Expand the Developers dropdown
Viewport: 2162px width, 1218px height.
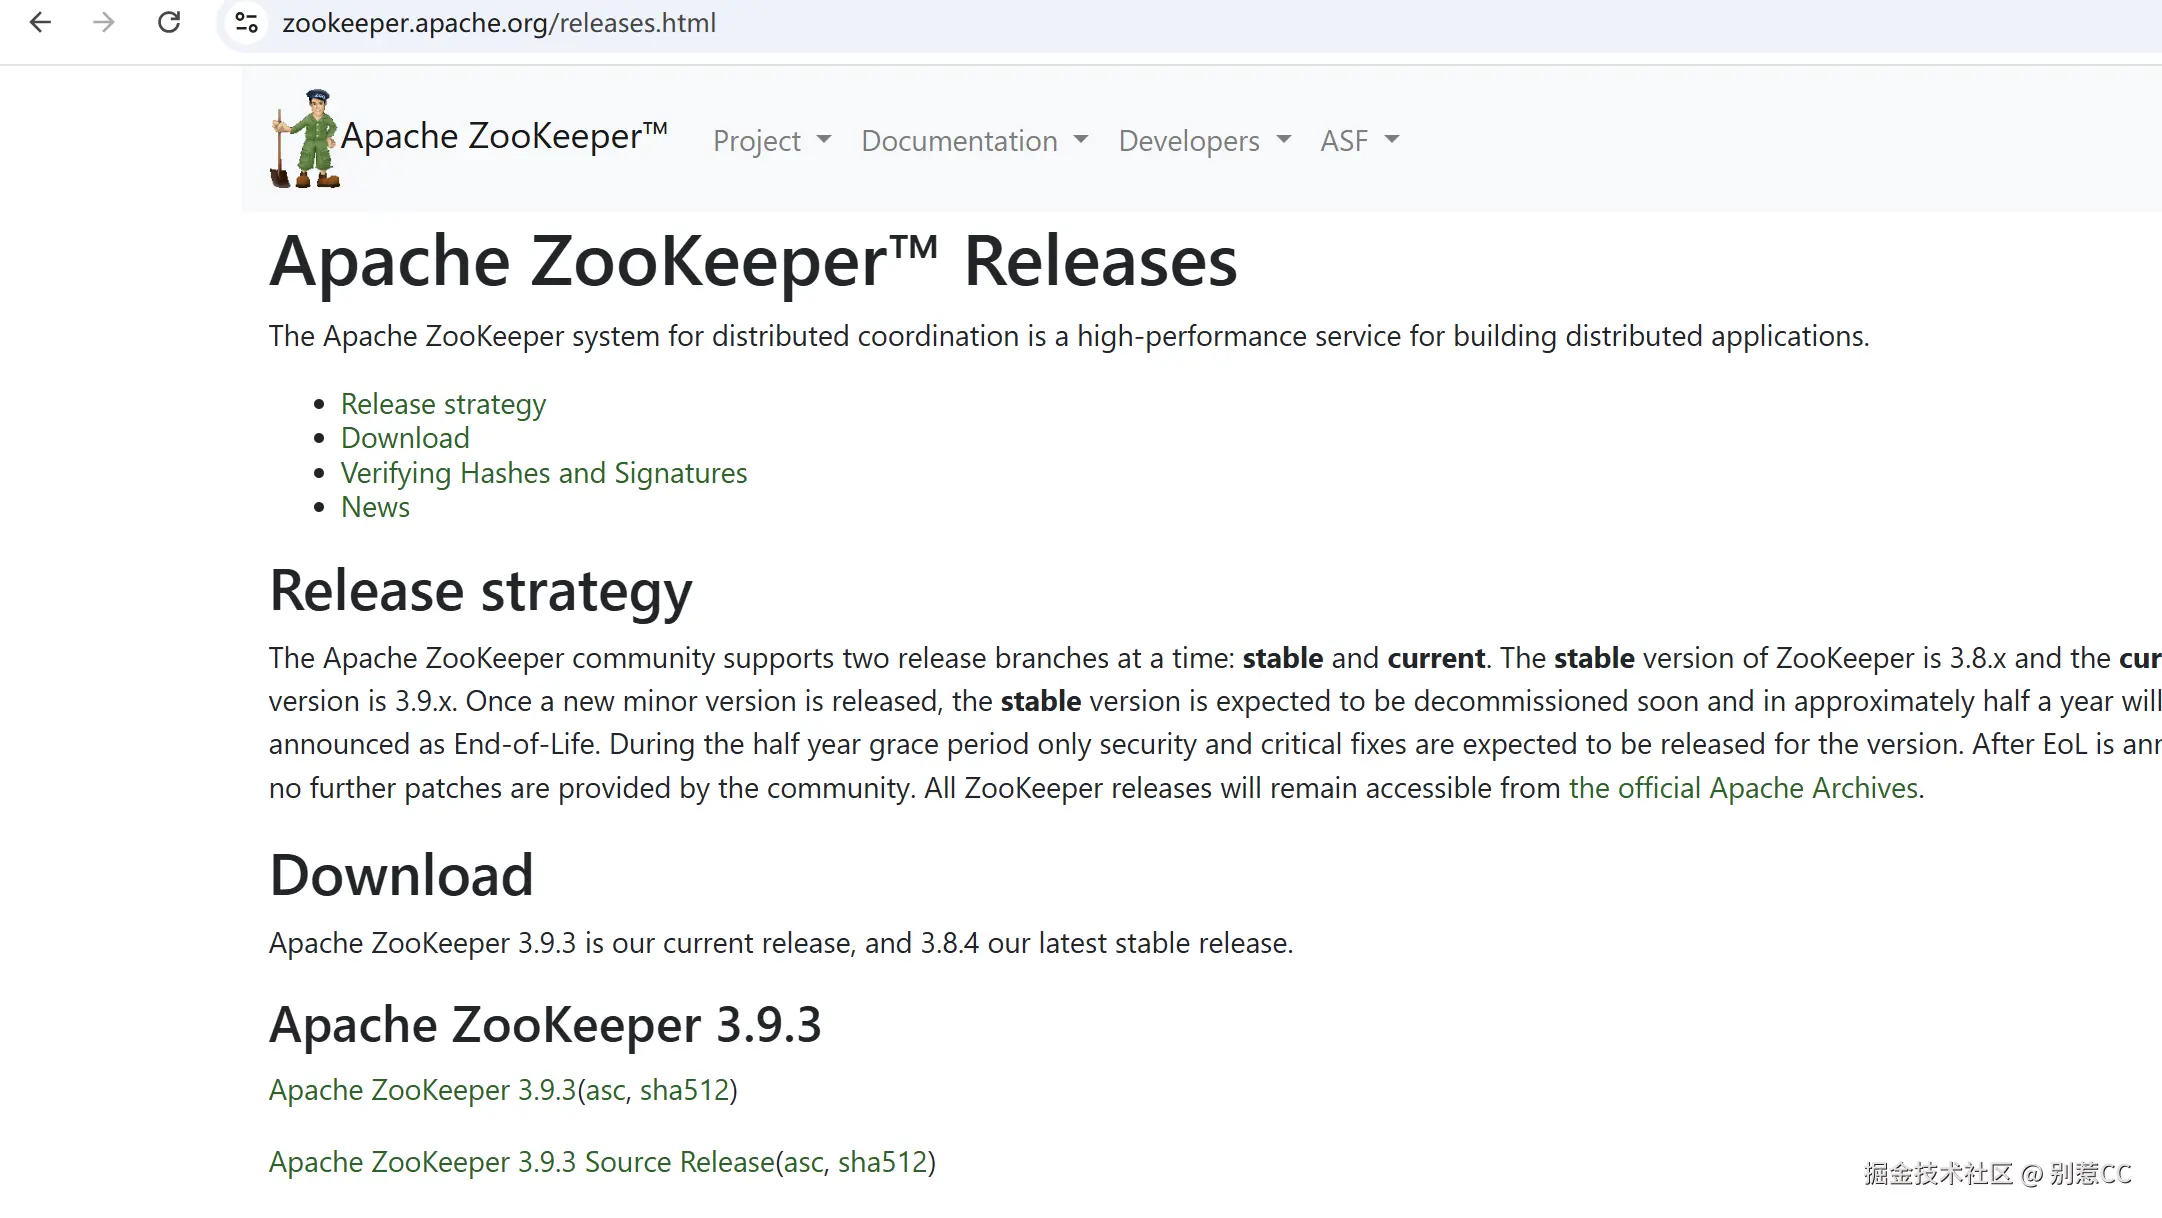[x=1204, y=141]
